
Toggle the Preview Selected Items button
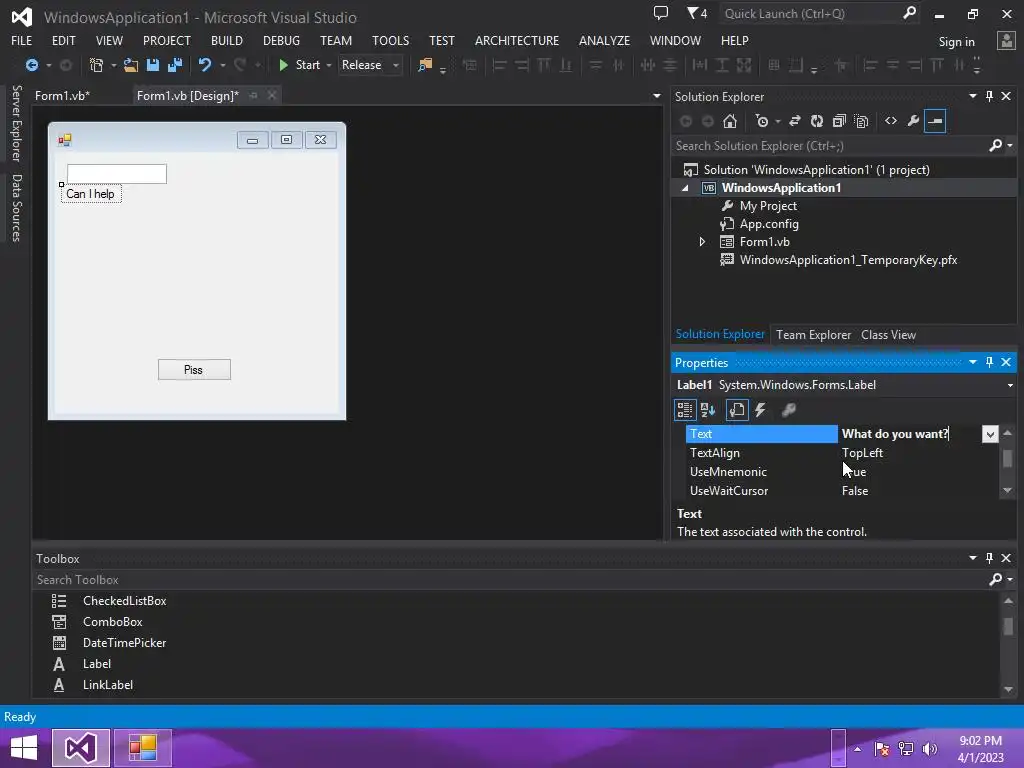pyautogui.click(x=935, y=121)
